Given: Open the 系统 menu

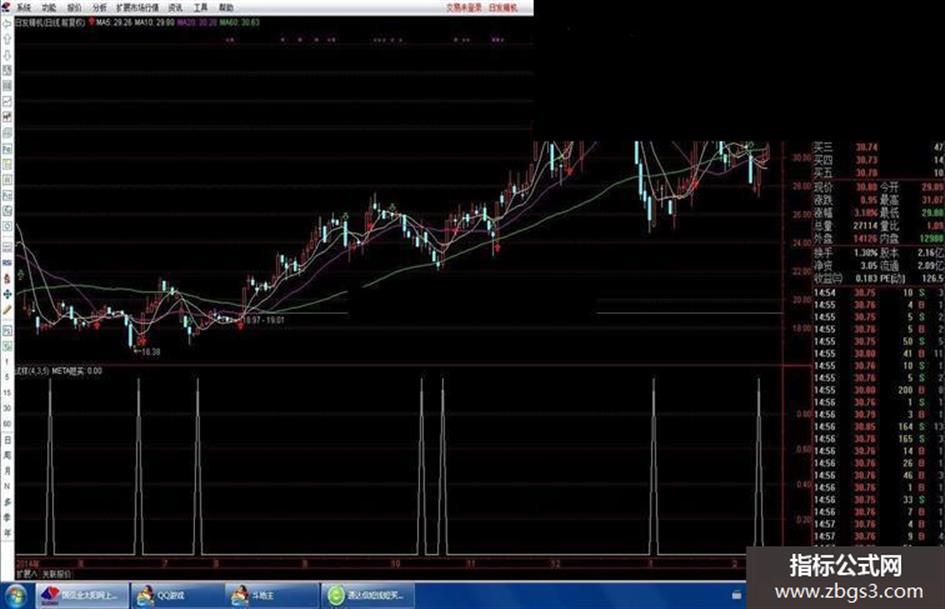Looking at the screenshot, I should (x=24, y=8).
